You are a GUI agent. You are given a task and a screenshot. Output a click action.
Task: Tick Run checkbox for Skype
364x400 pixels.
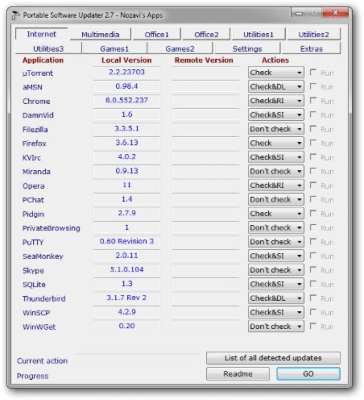(x=313, y=270)
